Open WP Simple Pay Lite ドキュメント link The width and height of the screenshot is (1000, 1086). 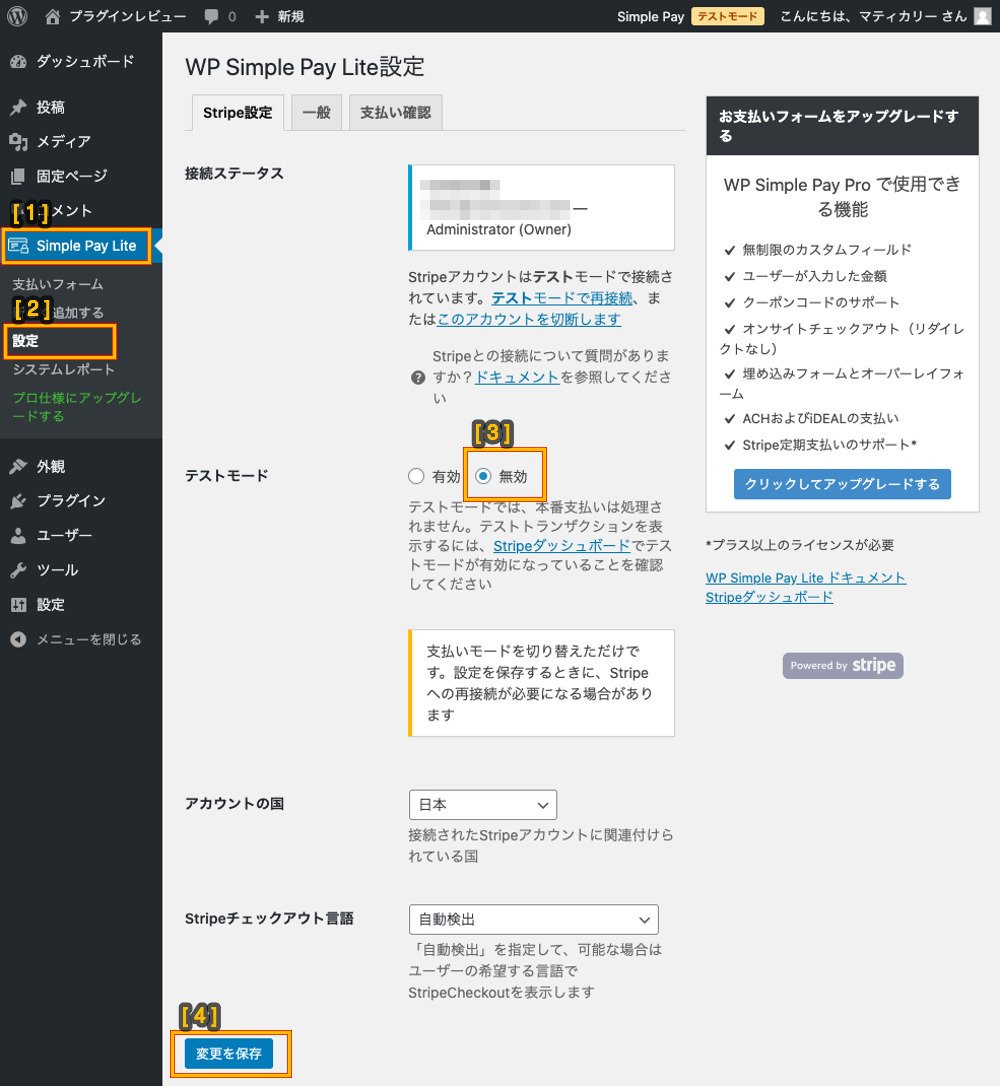[805, 578]
